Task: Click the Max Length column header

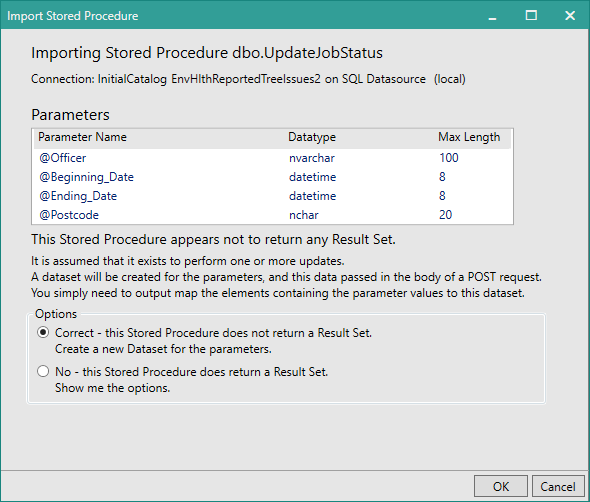Action: click(x=469, y=137)
